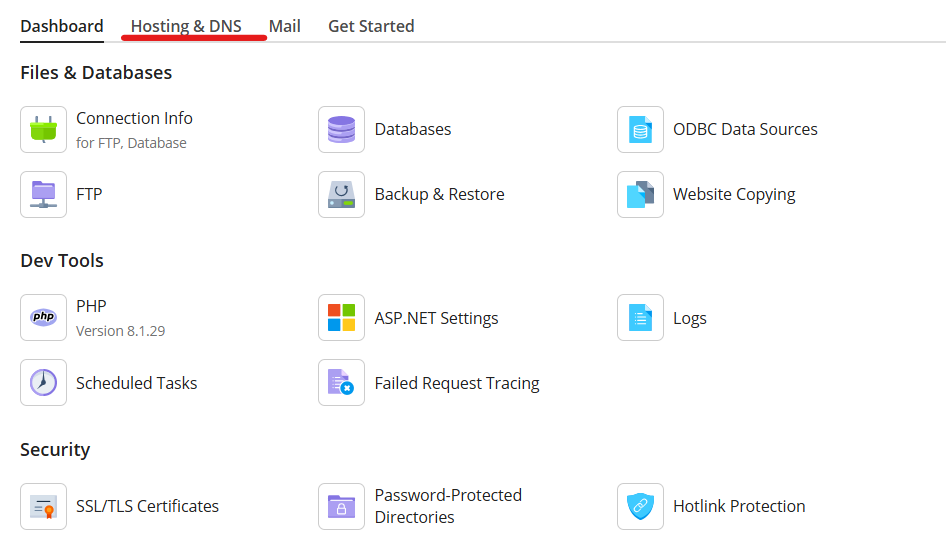Viewport: 947px width, 557px height.
Task: Open the Hosting & DNS tab
Action: (186, 27)
